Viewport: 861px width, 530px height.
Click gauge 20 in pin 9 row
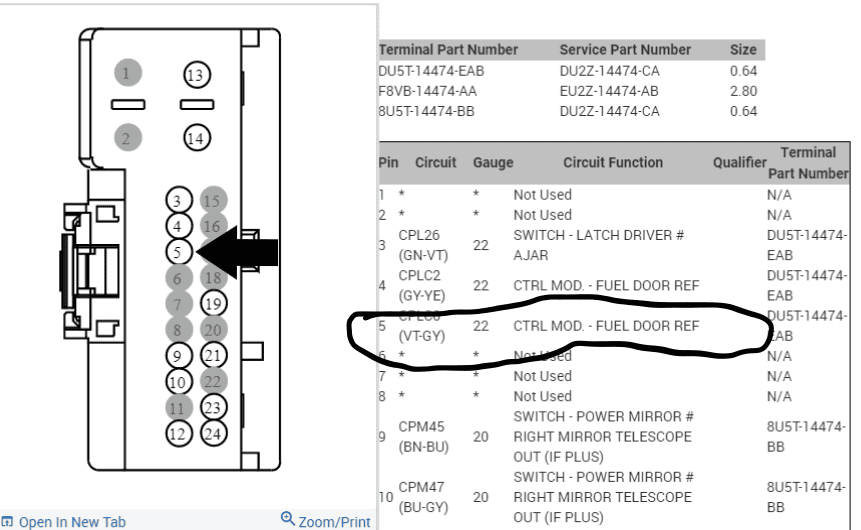click(481, 437)
